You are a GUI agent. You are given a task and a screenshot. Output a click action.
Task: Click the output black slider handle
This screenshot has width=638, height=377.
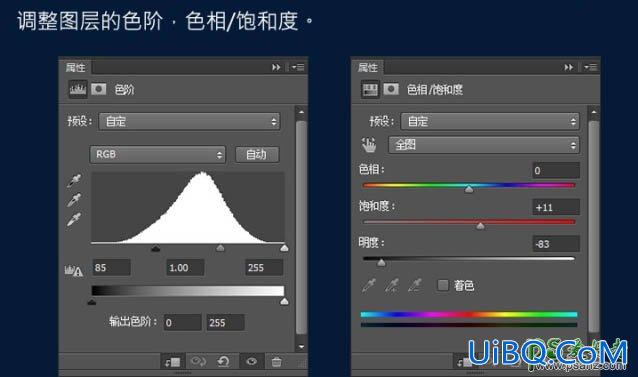coord(92,301)
